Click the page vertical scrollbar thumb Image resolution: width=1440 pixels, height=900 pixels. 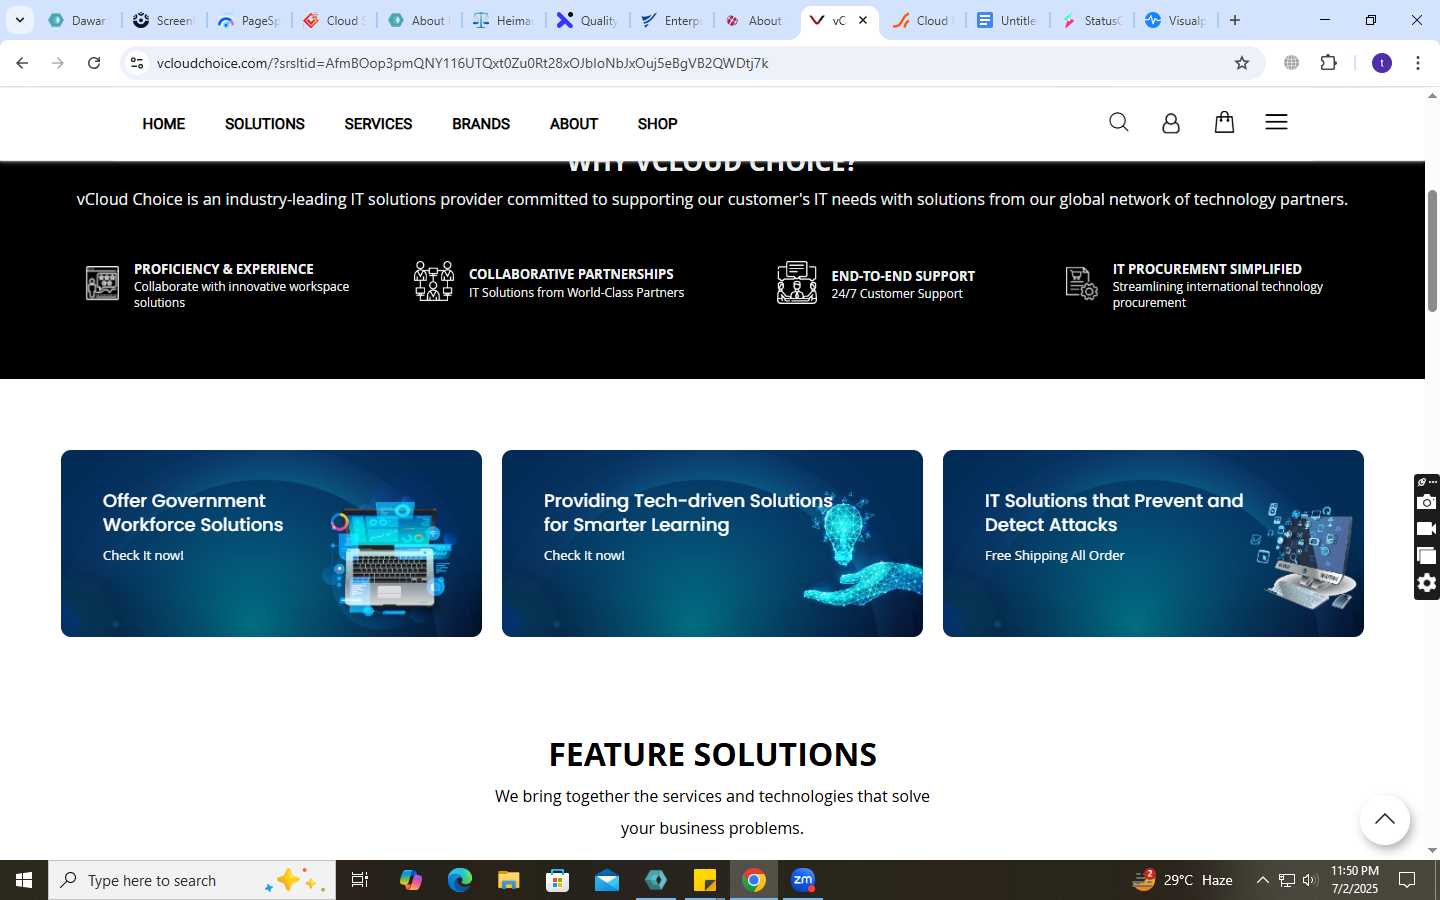coord(1432,250)
